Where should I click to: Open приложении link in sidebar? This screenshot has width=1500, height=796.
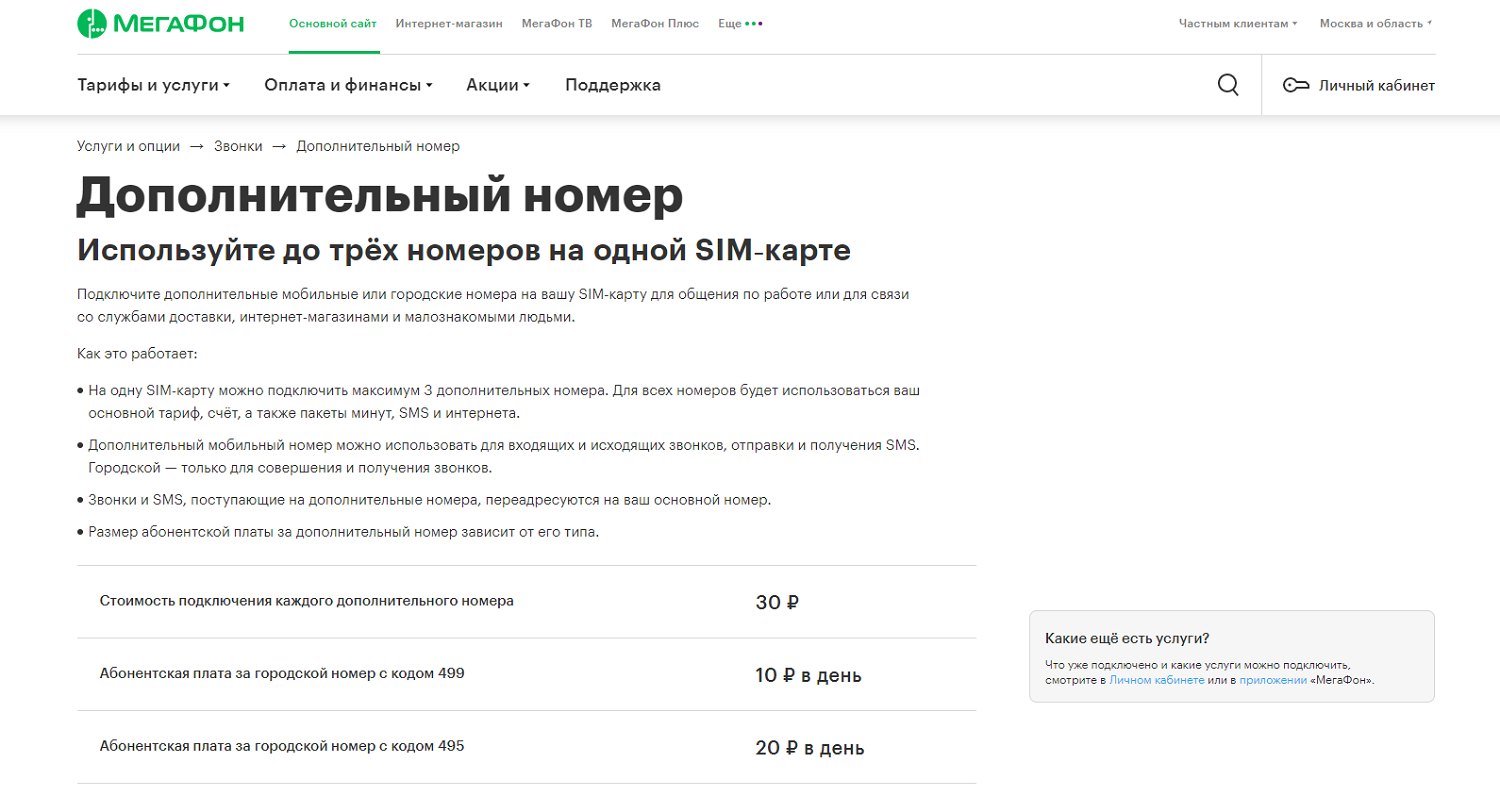click(x=1273, y=680)
